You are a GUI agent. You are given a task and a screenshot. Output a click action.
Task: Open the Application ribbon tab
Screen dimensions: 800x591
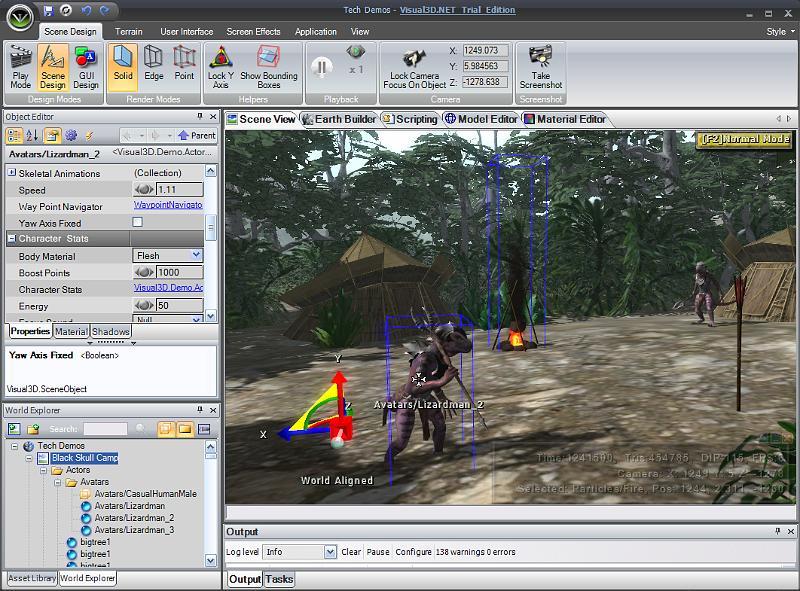coord(316,32)
